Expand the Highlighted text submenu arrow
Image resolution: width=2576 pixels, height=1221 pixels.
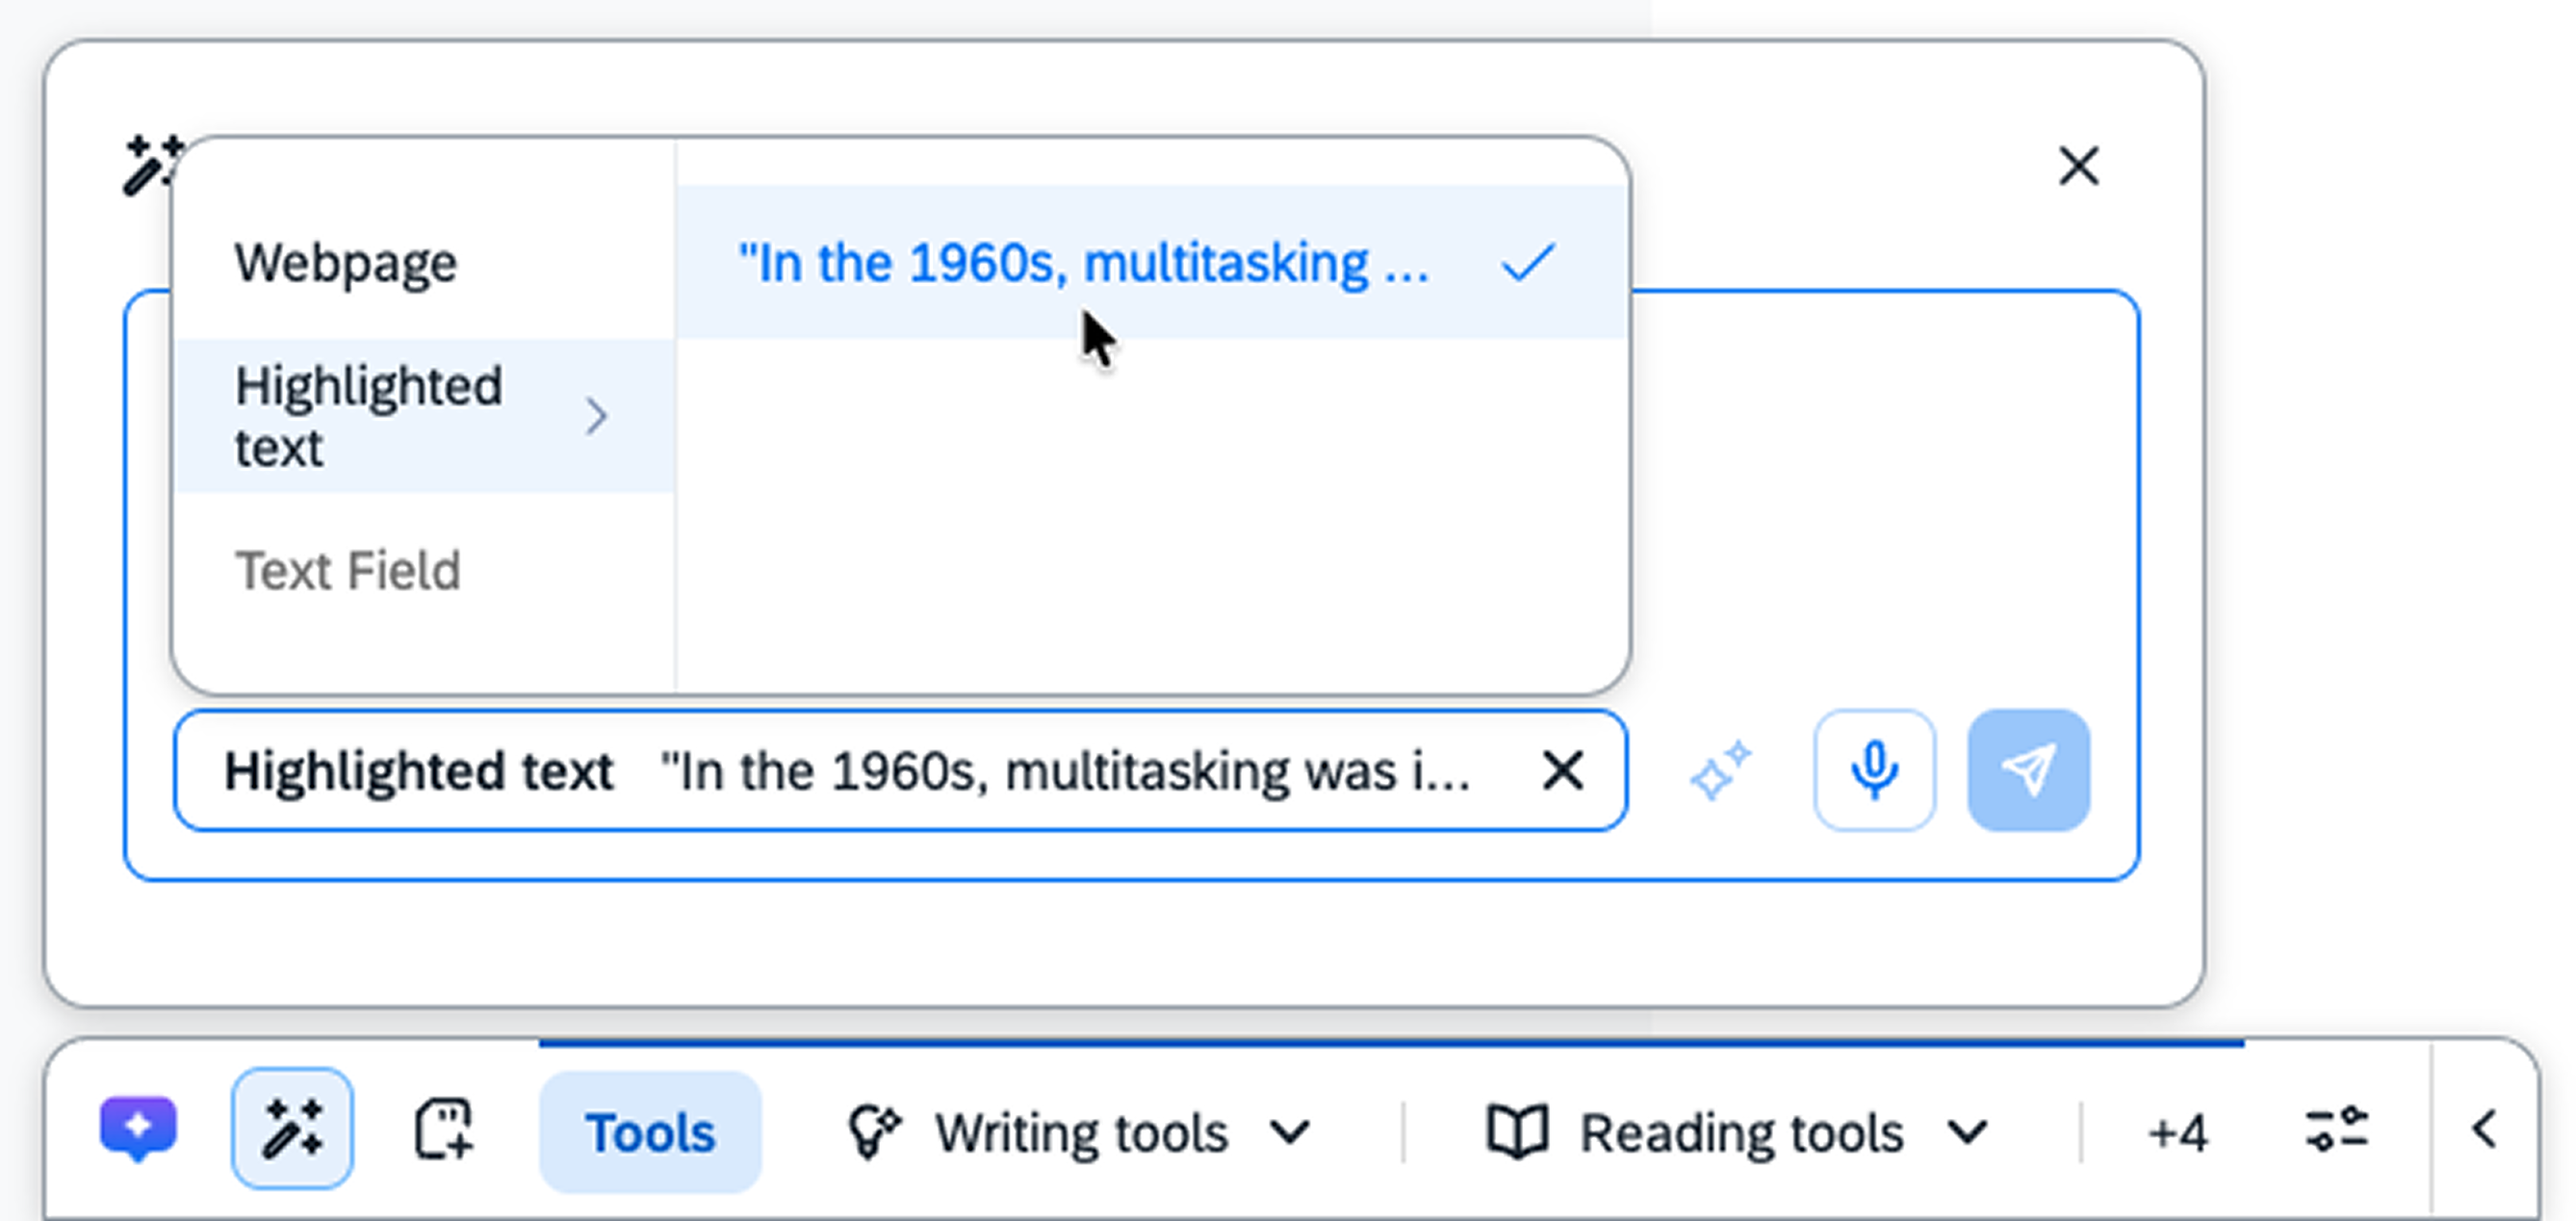[596, 416]
